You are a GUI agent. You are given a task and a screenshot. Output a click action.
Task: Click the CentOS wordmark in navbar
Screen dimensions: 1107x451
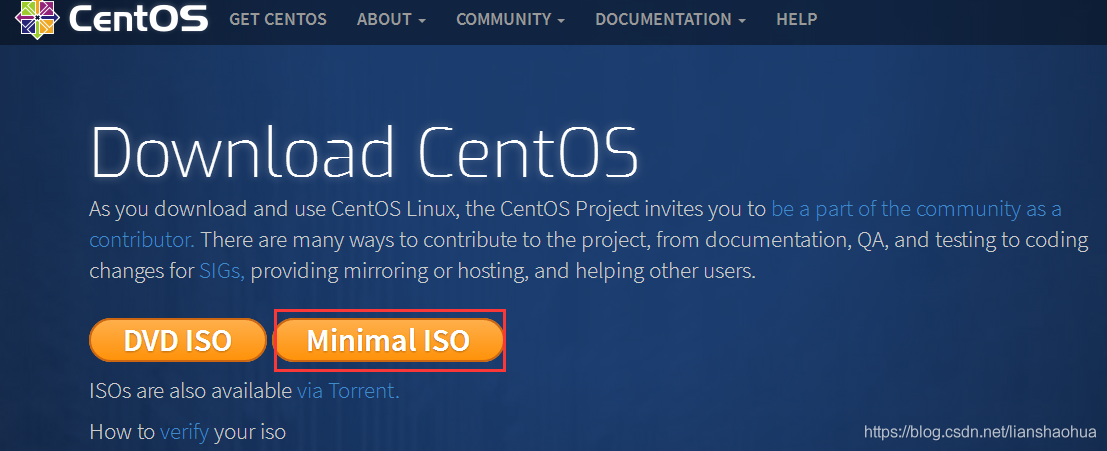[x=138, y=18]
